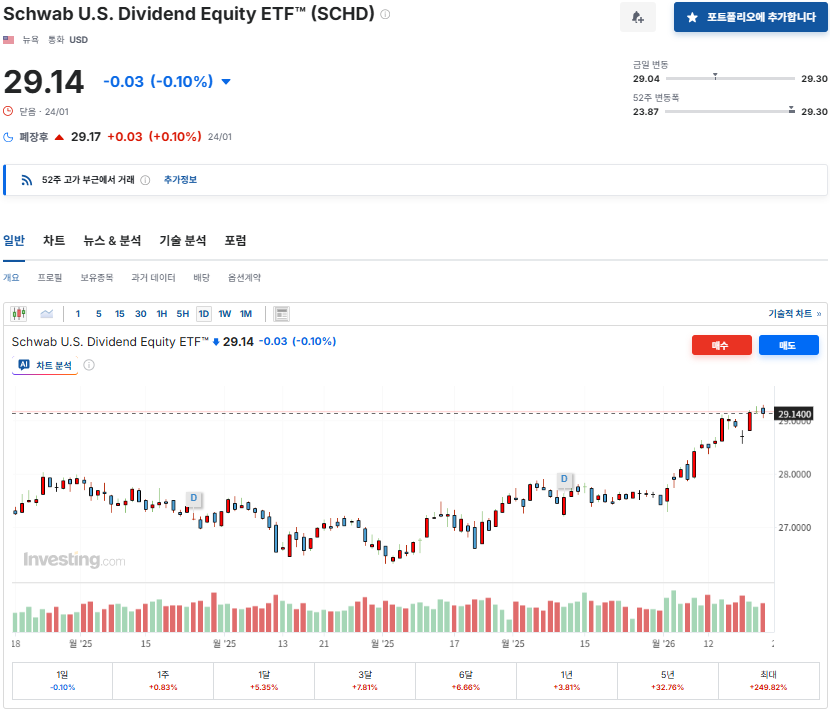
Task: Select the 개요 sub-tab
Action: (x=11, y=277)
